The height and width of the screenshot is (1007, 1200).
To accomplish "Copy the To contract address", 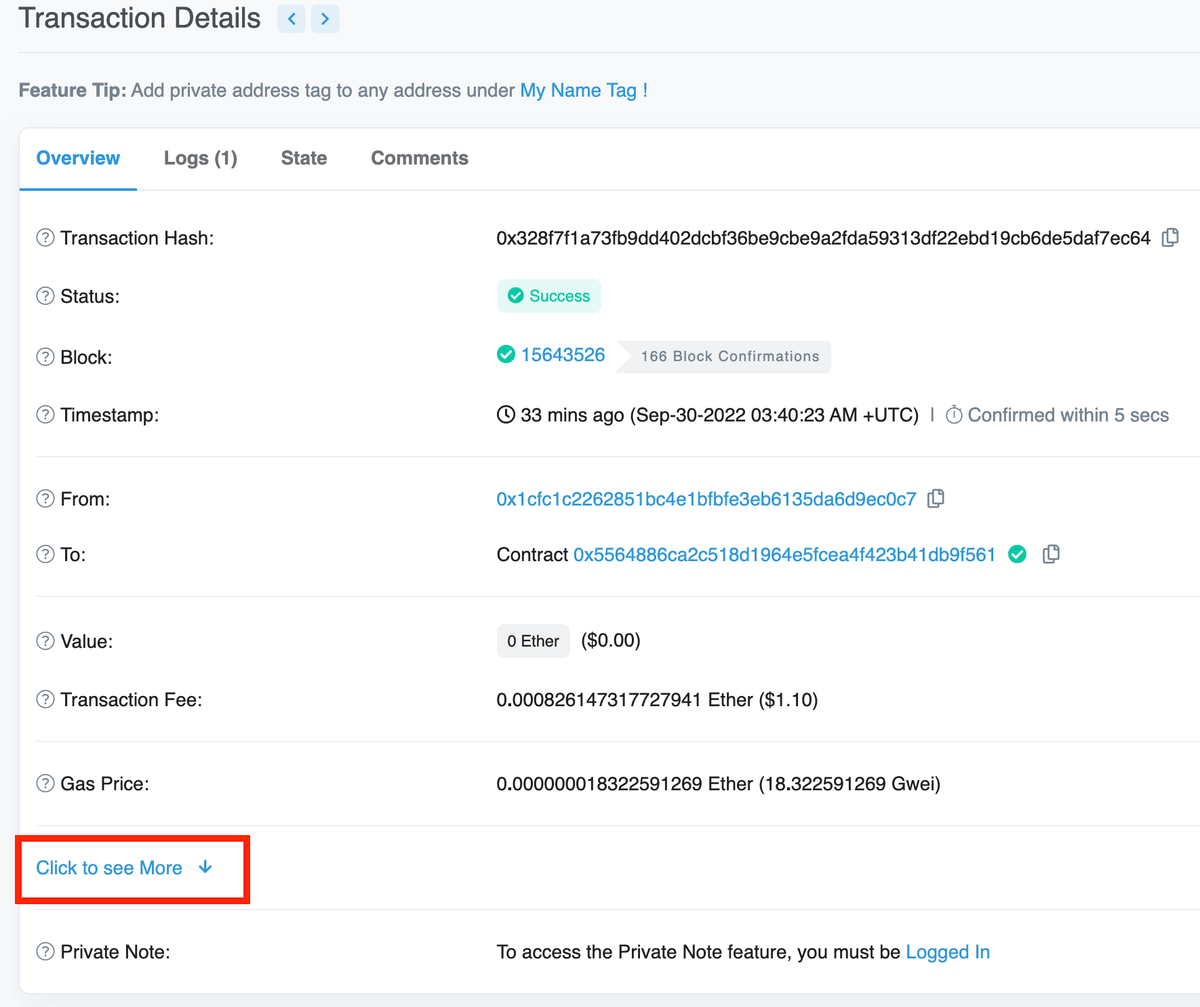I will click(x=1051, y=554).
